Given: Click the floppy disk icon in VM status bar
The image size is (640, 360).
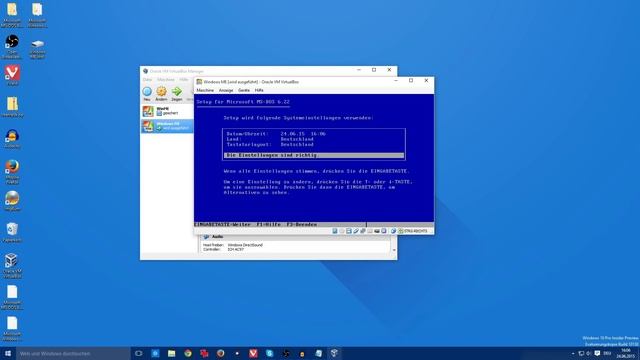Looking at the screenshot, I should tap(349, 231).
